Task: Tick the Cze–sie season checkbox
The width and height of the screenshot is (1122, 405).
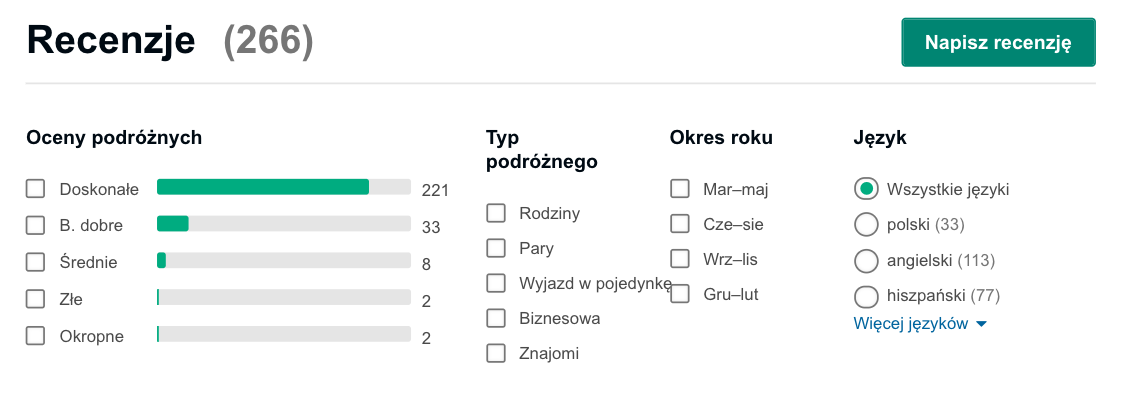Action: pyautogui.click(x=680, y=224)
